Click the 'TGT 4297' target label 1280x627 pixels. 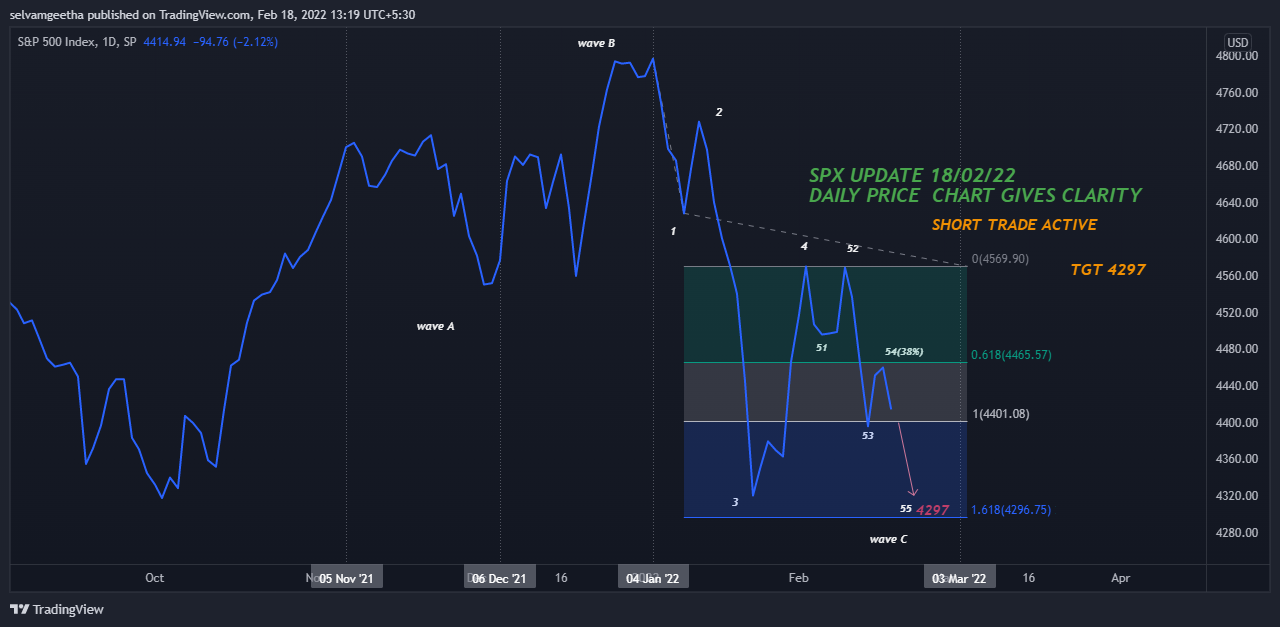click(x=1108, y=269)
